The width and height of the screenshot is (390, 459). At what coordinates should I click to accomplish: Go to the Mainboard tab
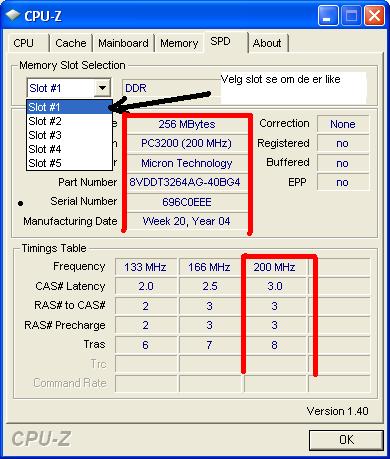[x=123, y=43]
